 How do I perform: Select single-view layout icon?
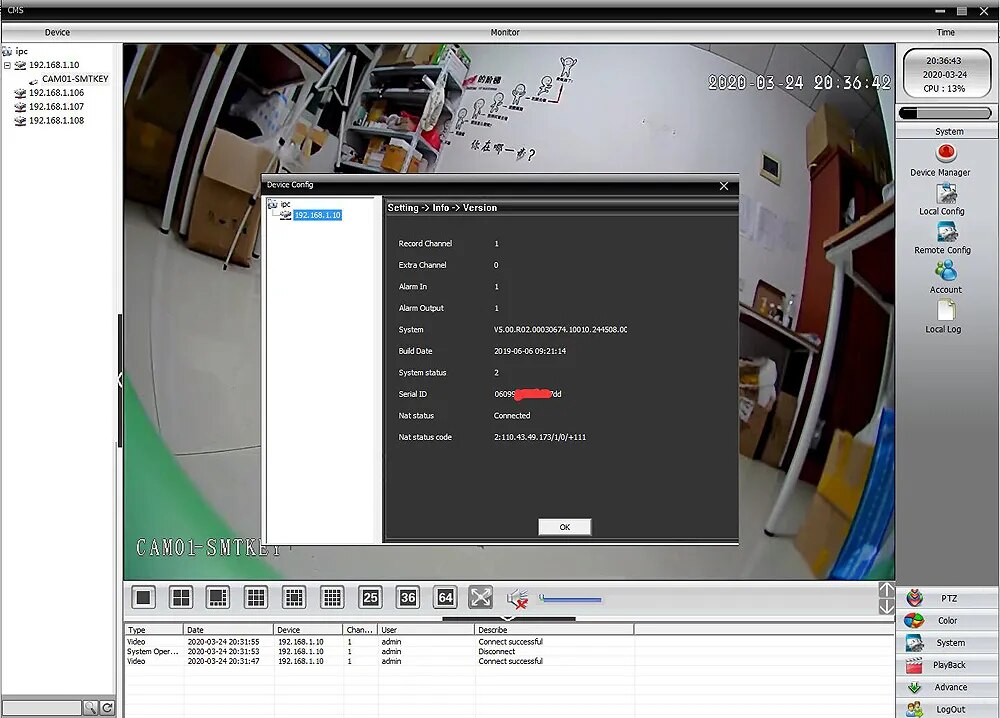click(x=143, y=597)
